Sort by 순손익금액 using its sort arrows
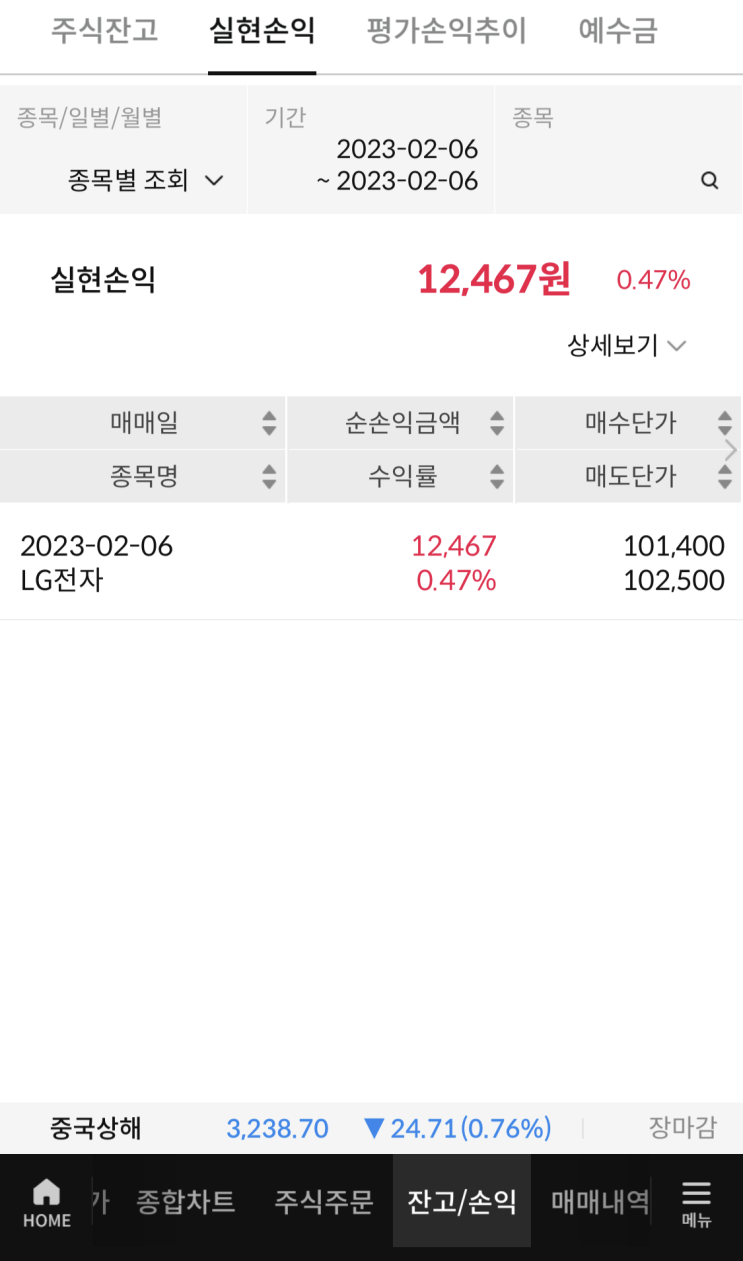Image resolution: width=743 pixels, height=1261 pixels. point(496,423)
